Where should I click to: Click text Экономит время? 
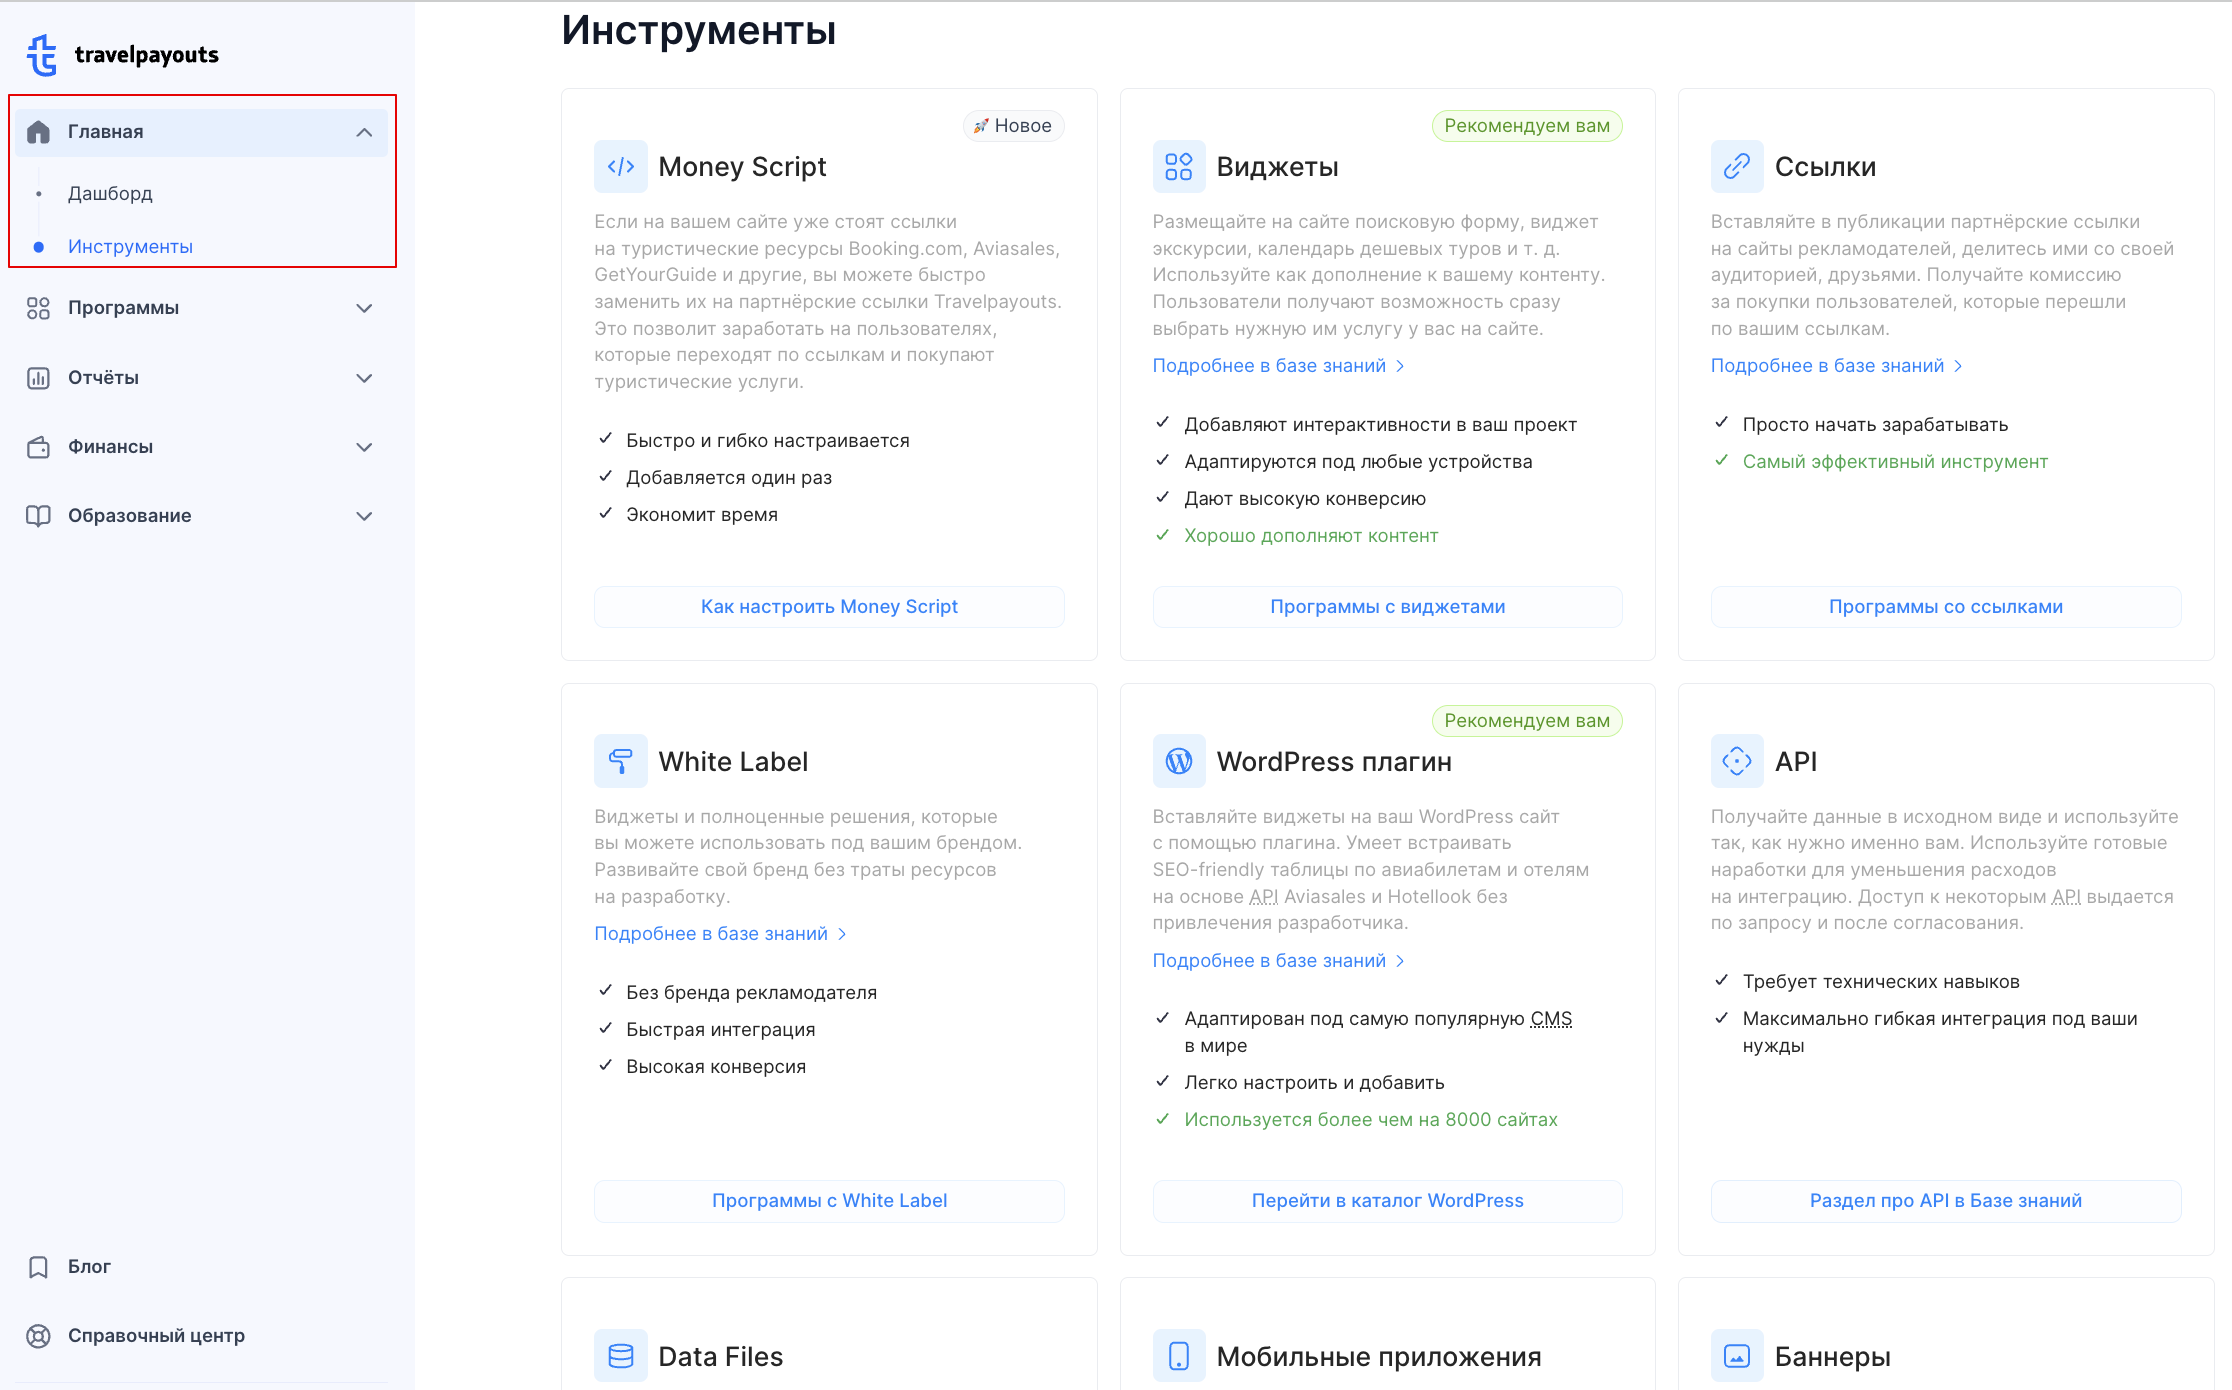click(x=702, y=515)
